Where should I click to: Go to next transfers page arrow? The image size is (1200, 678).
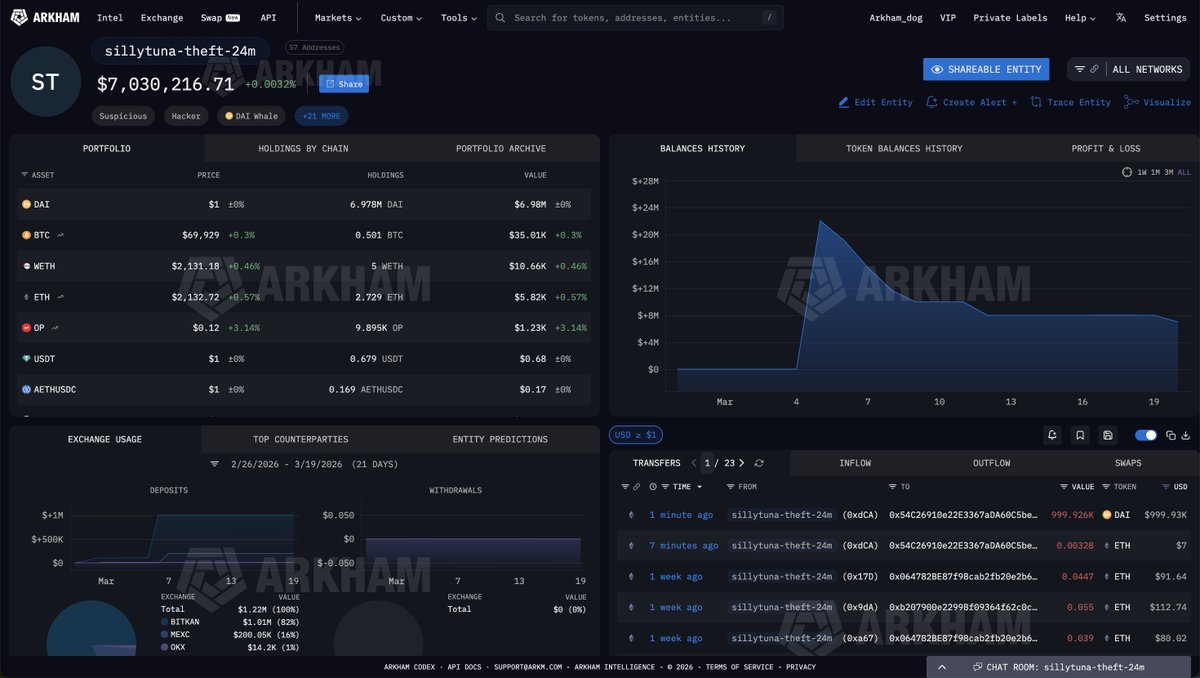click(742, 463)
